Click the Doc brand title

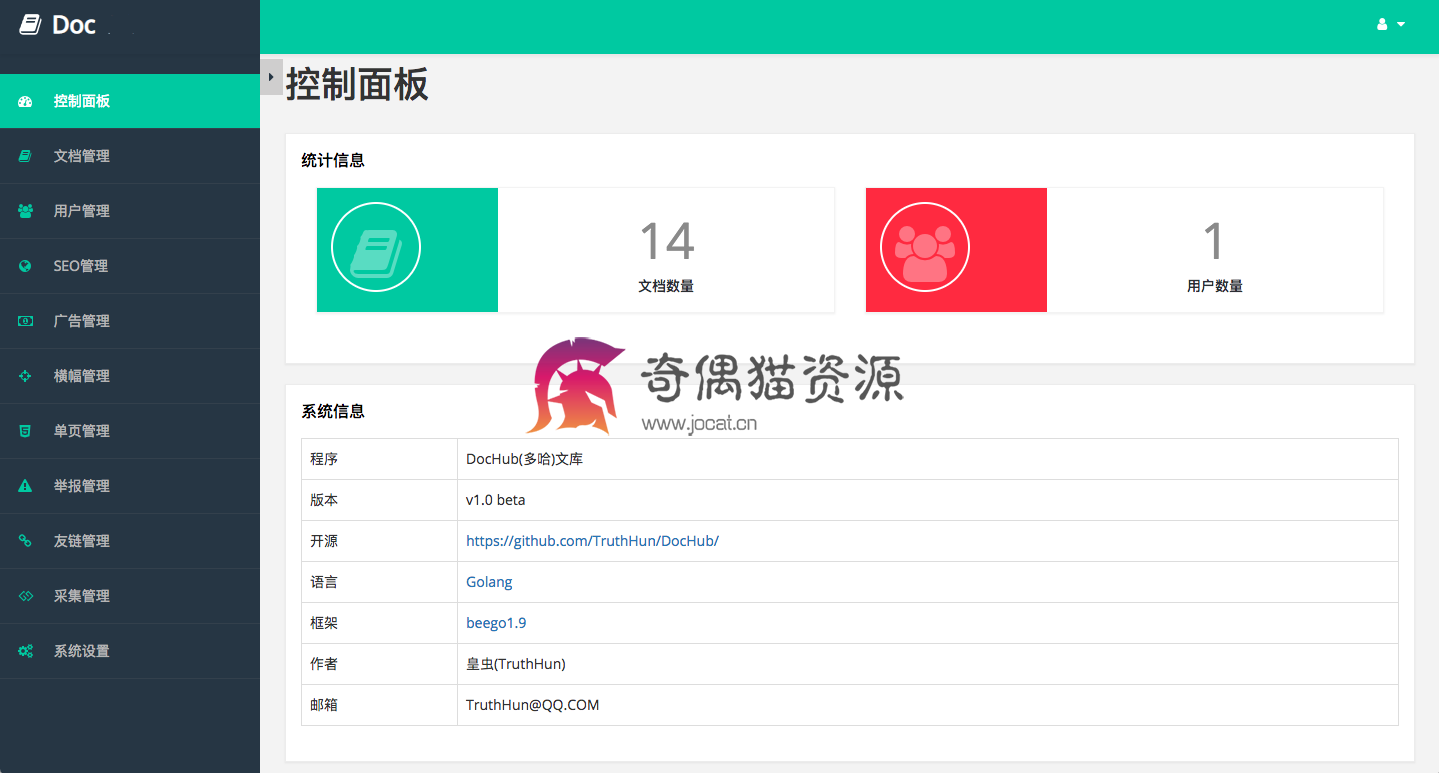(x=74, y=25)
